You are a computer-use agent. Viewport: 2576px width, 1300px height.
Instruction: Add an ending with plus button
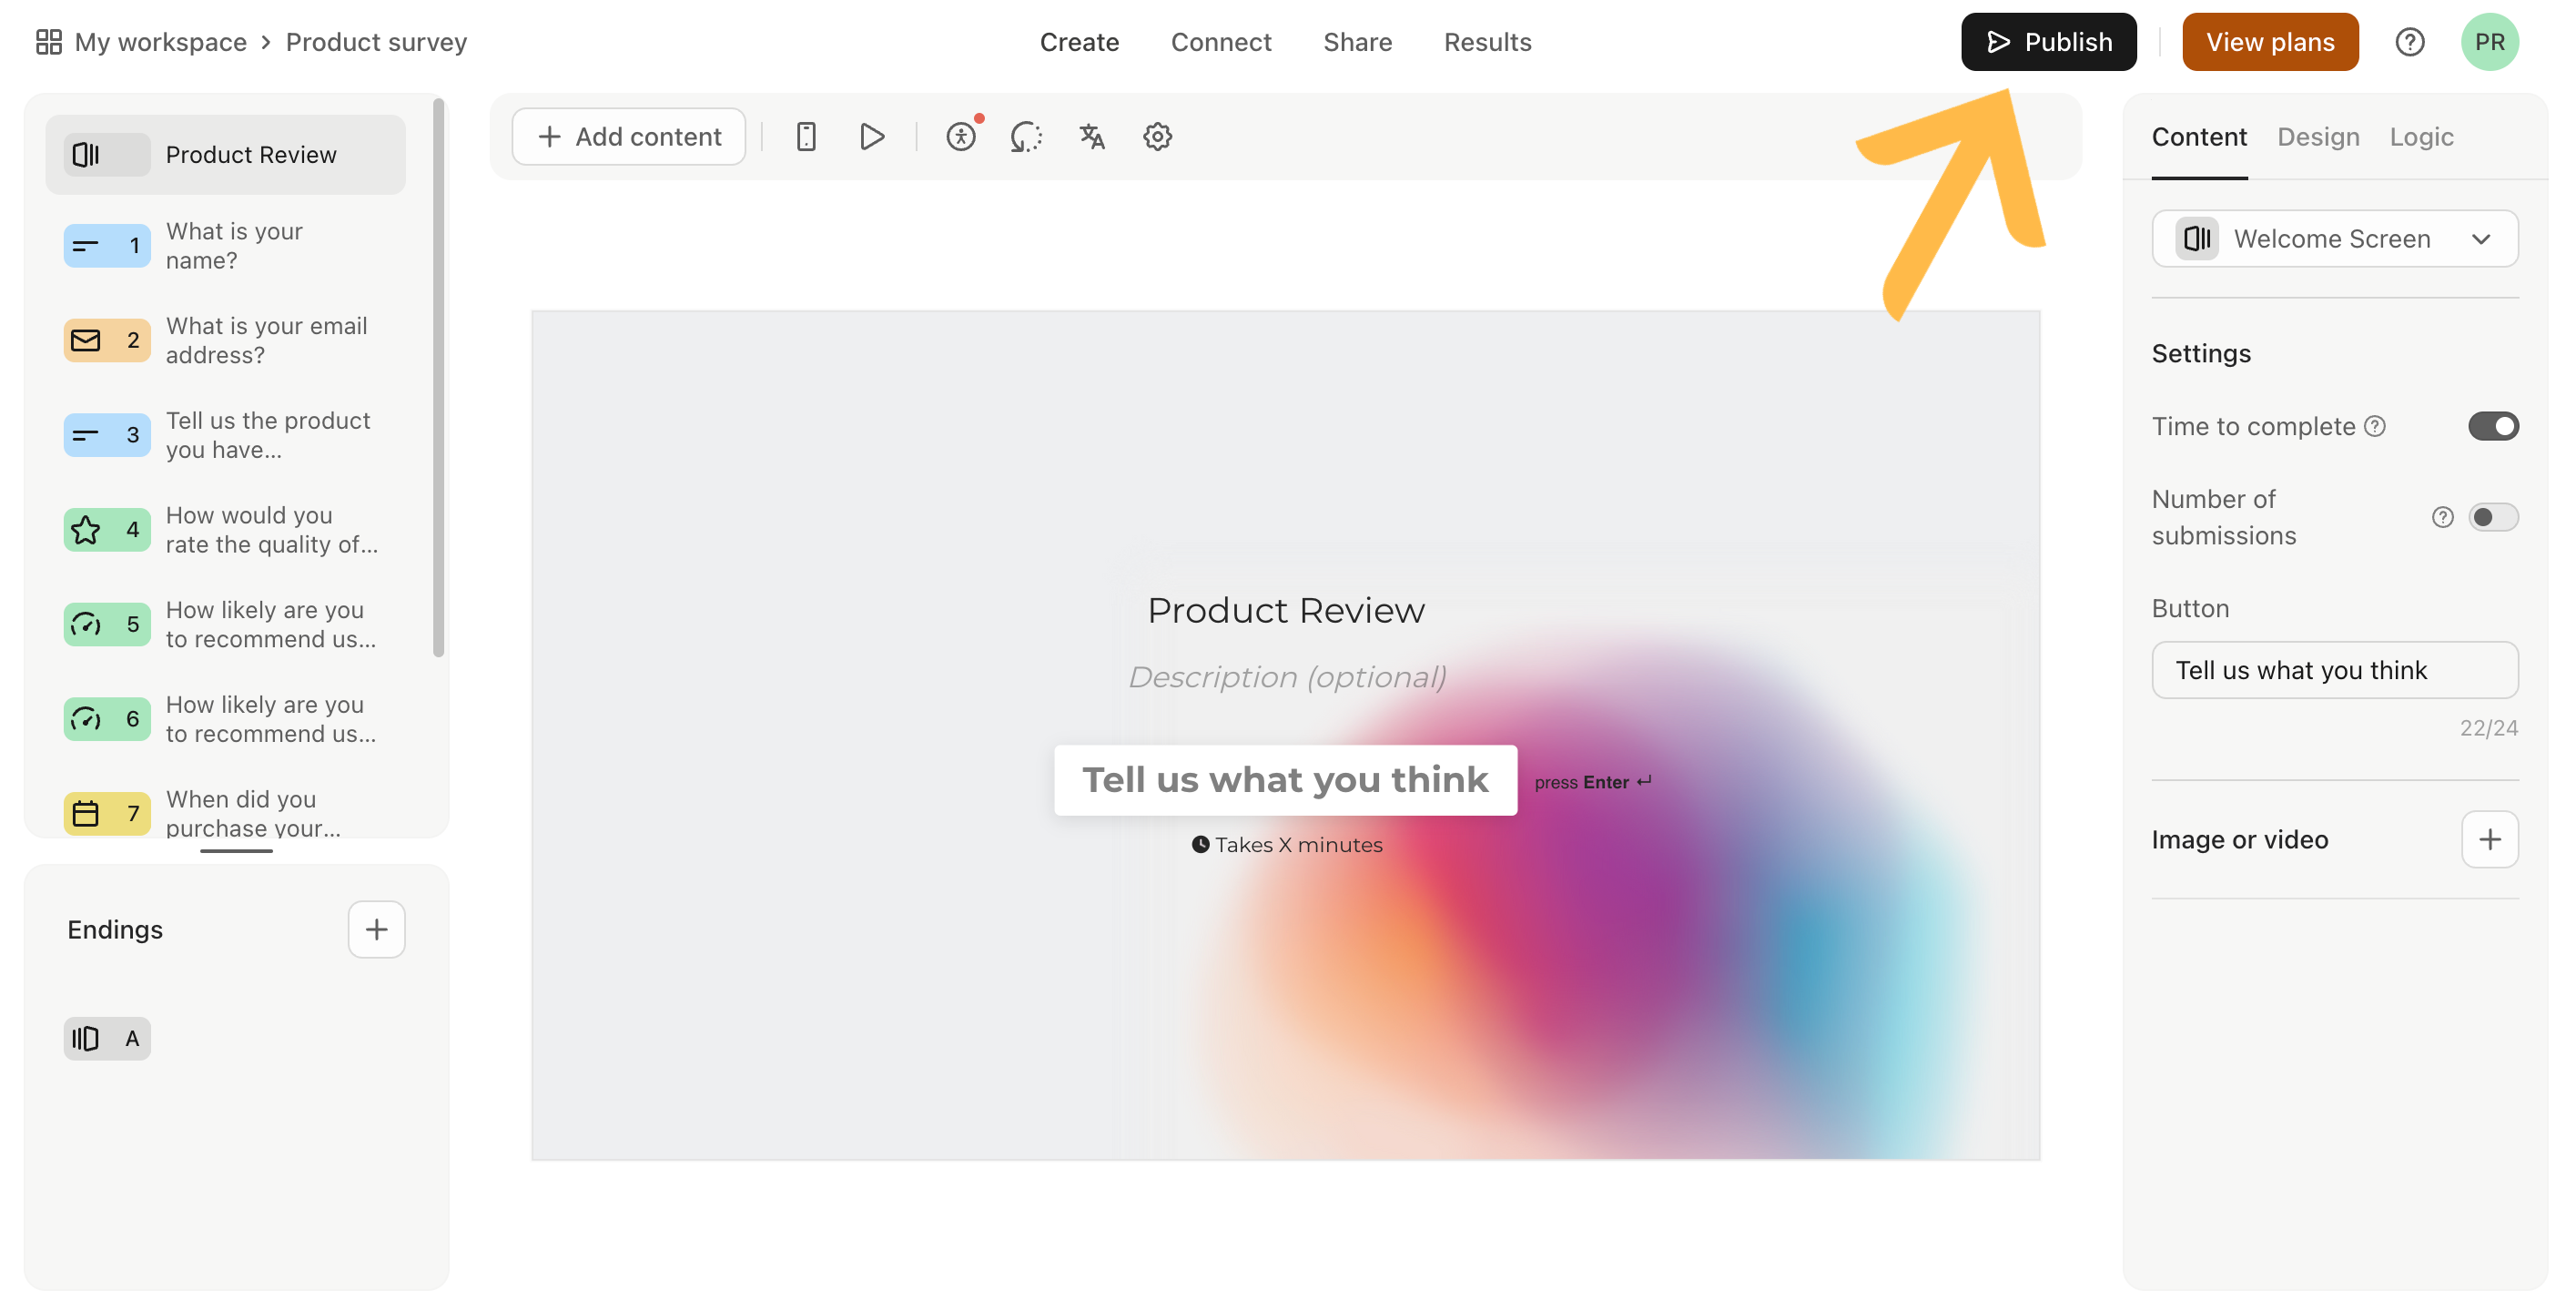(x=376, y=929)
